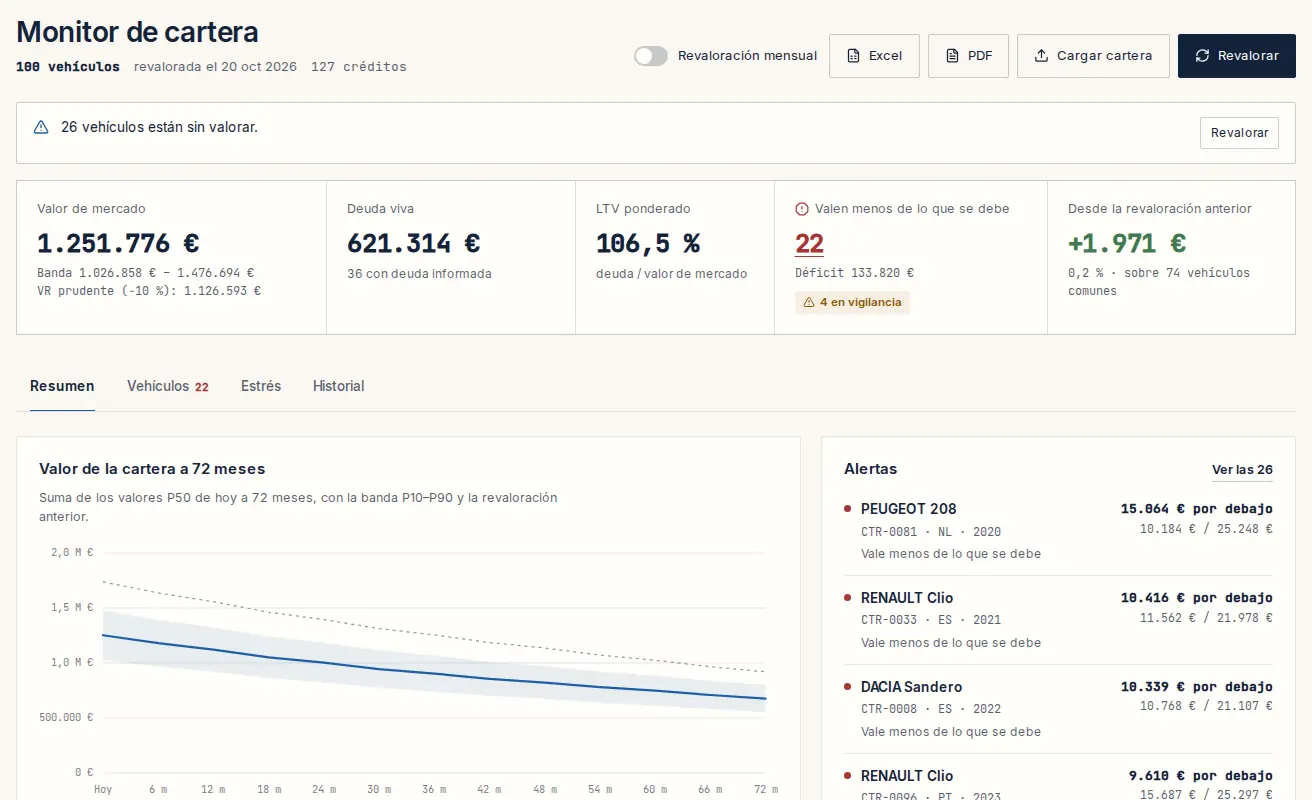Viewport: 1312px width, 800px height.
Task: Click the Alertas panel heading
Action: pyautogui.click(x=871, y=469)
